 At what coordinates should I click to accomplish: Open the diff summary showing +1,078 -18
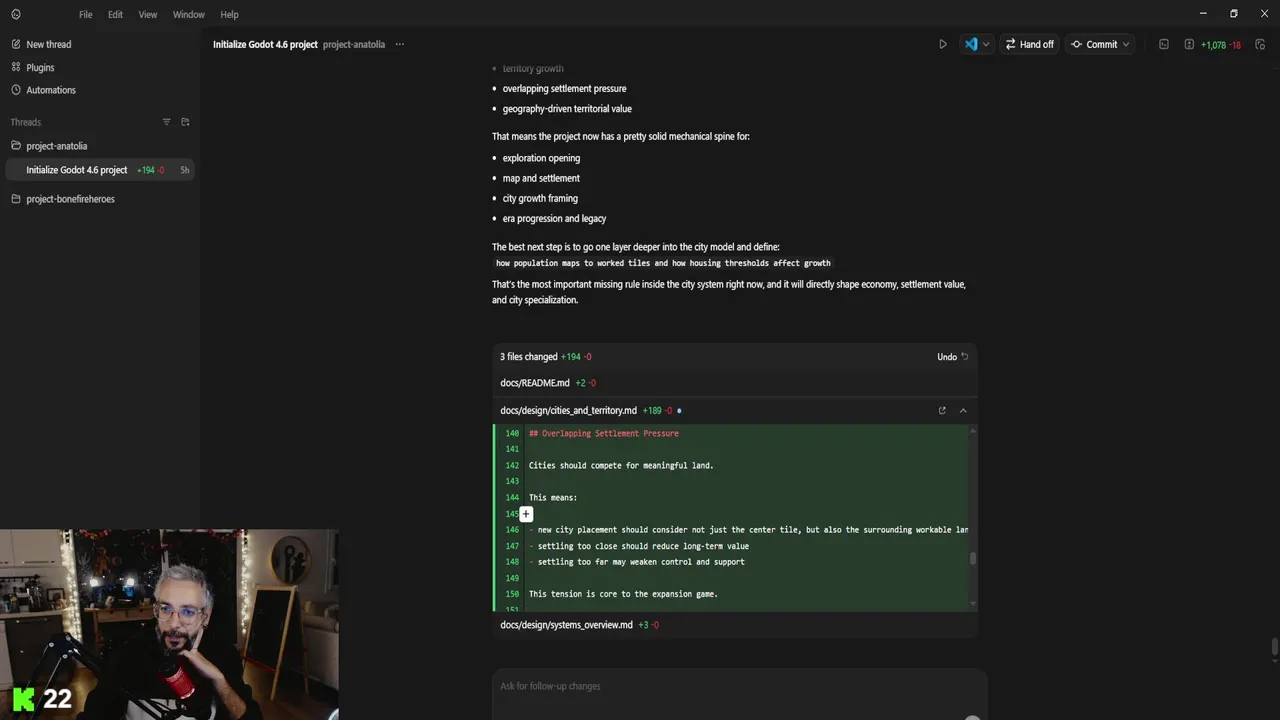tap(1213, 44)
